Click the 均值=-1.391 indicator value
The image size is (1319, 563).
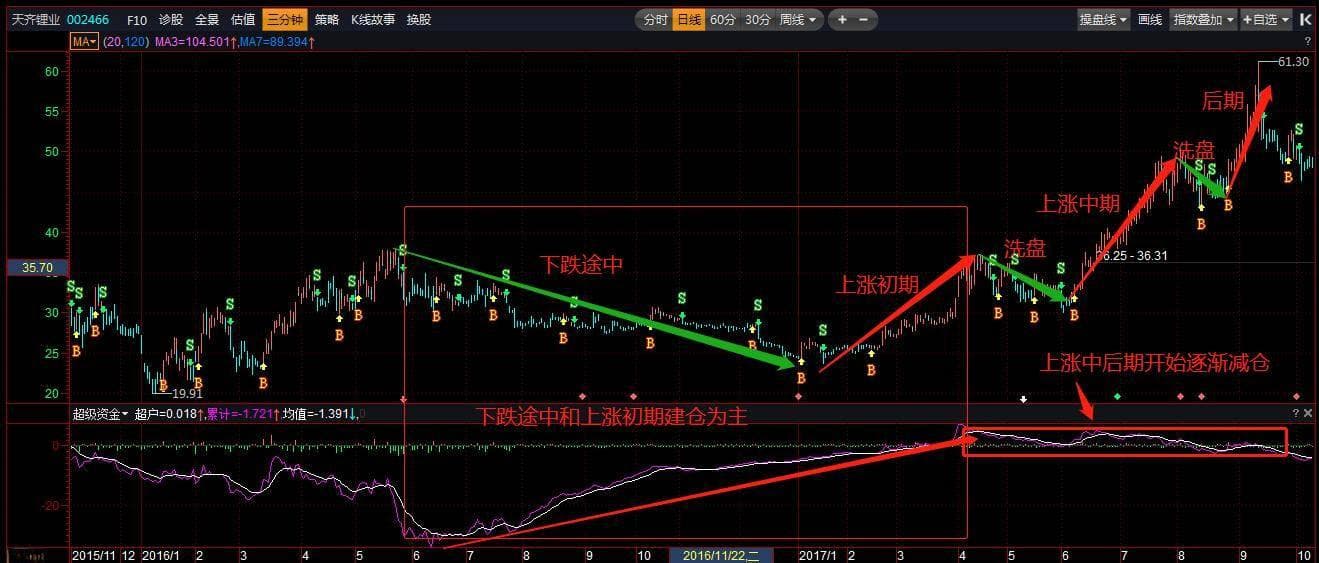tap(318, 413)
